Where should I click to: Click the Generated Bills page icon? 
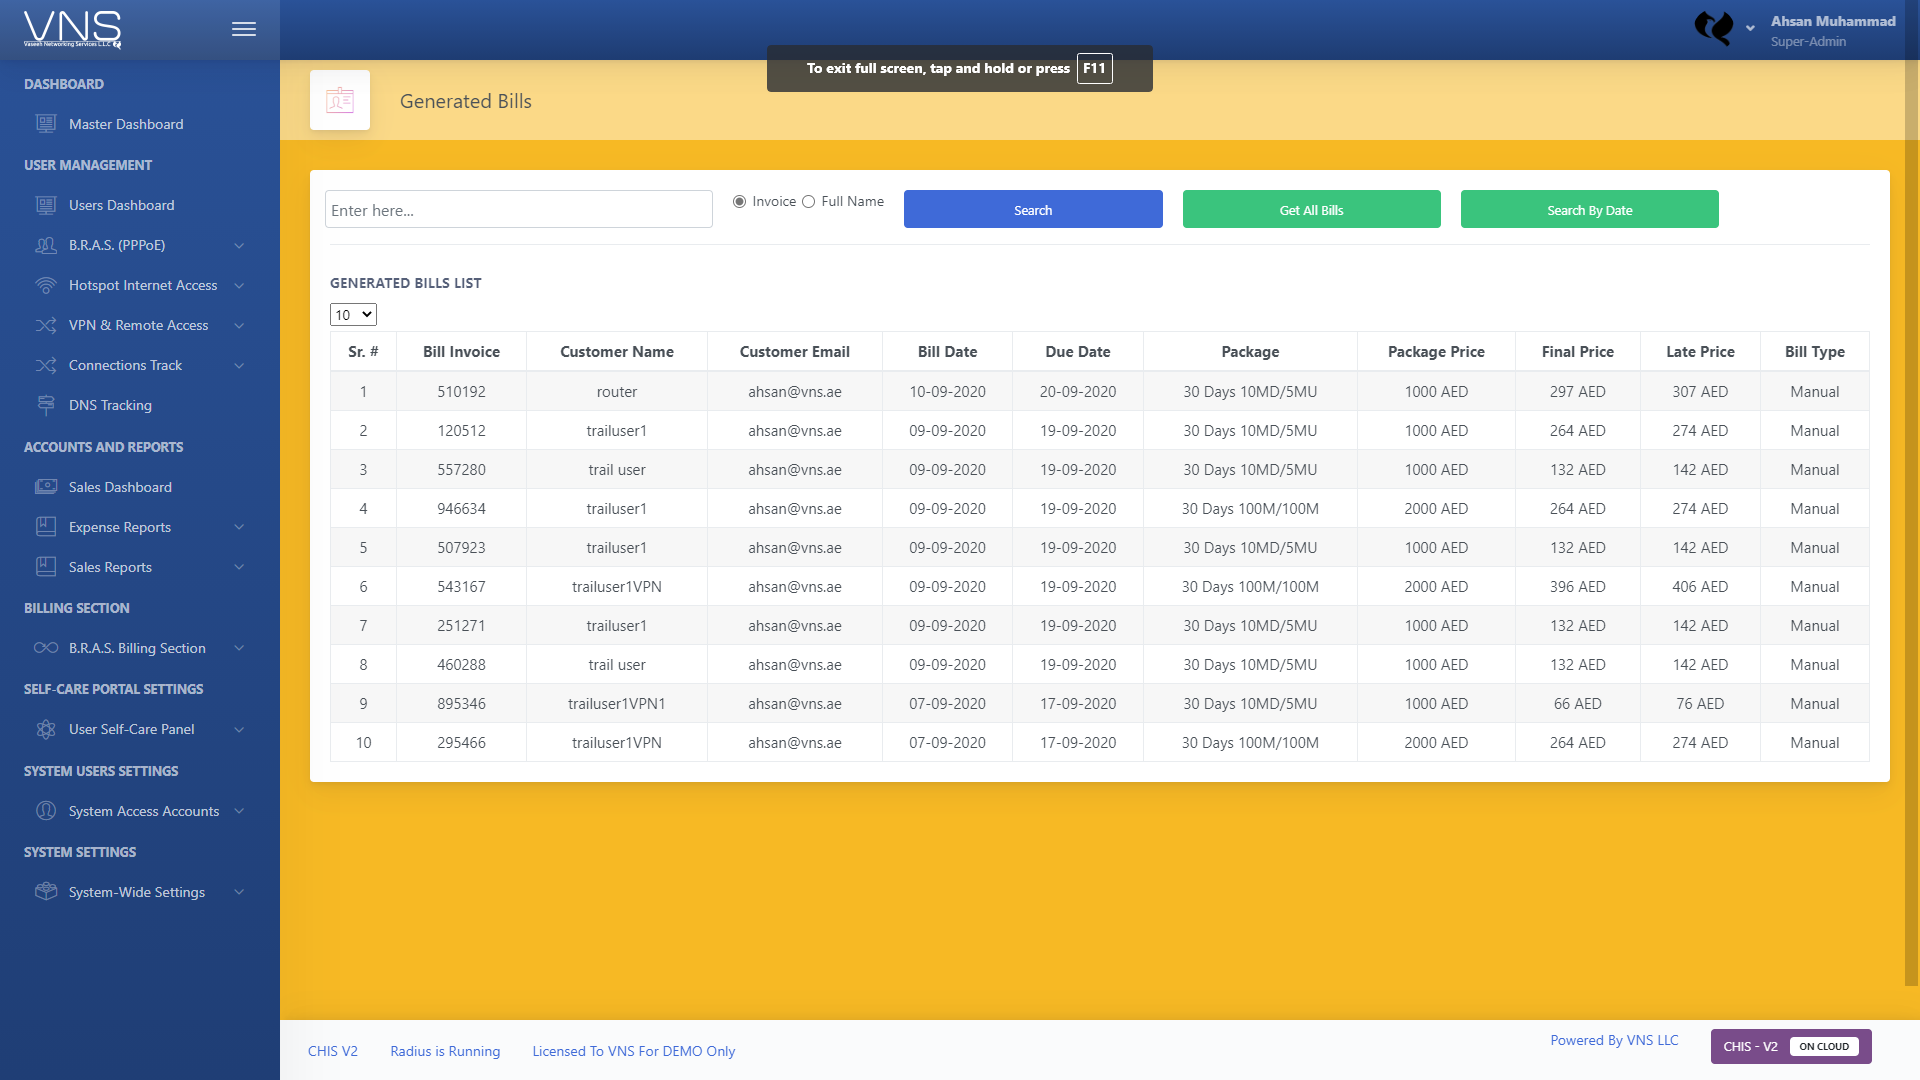pos(340,100)
